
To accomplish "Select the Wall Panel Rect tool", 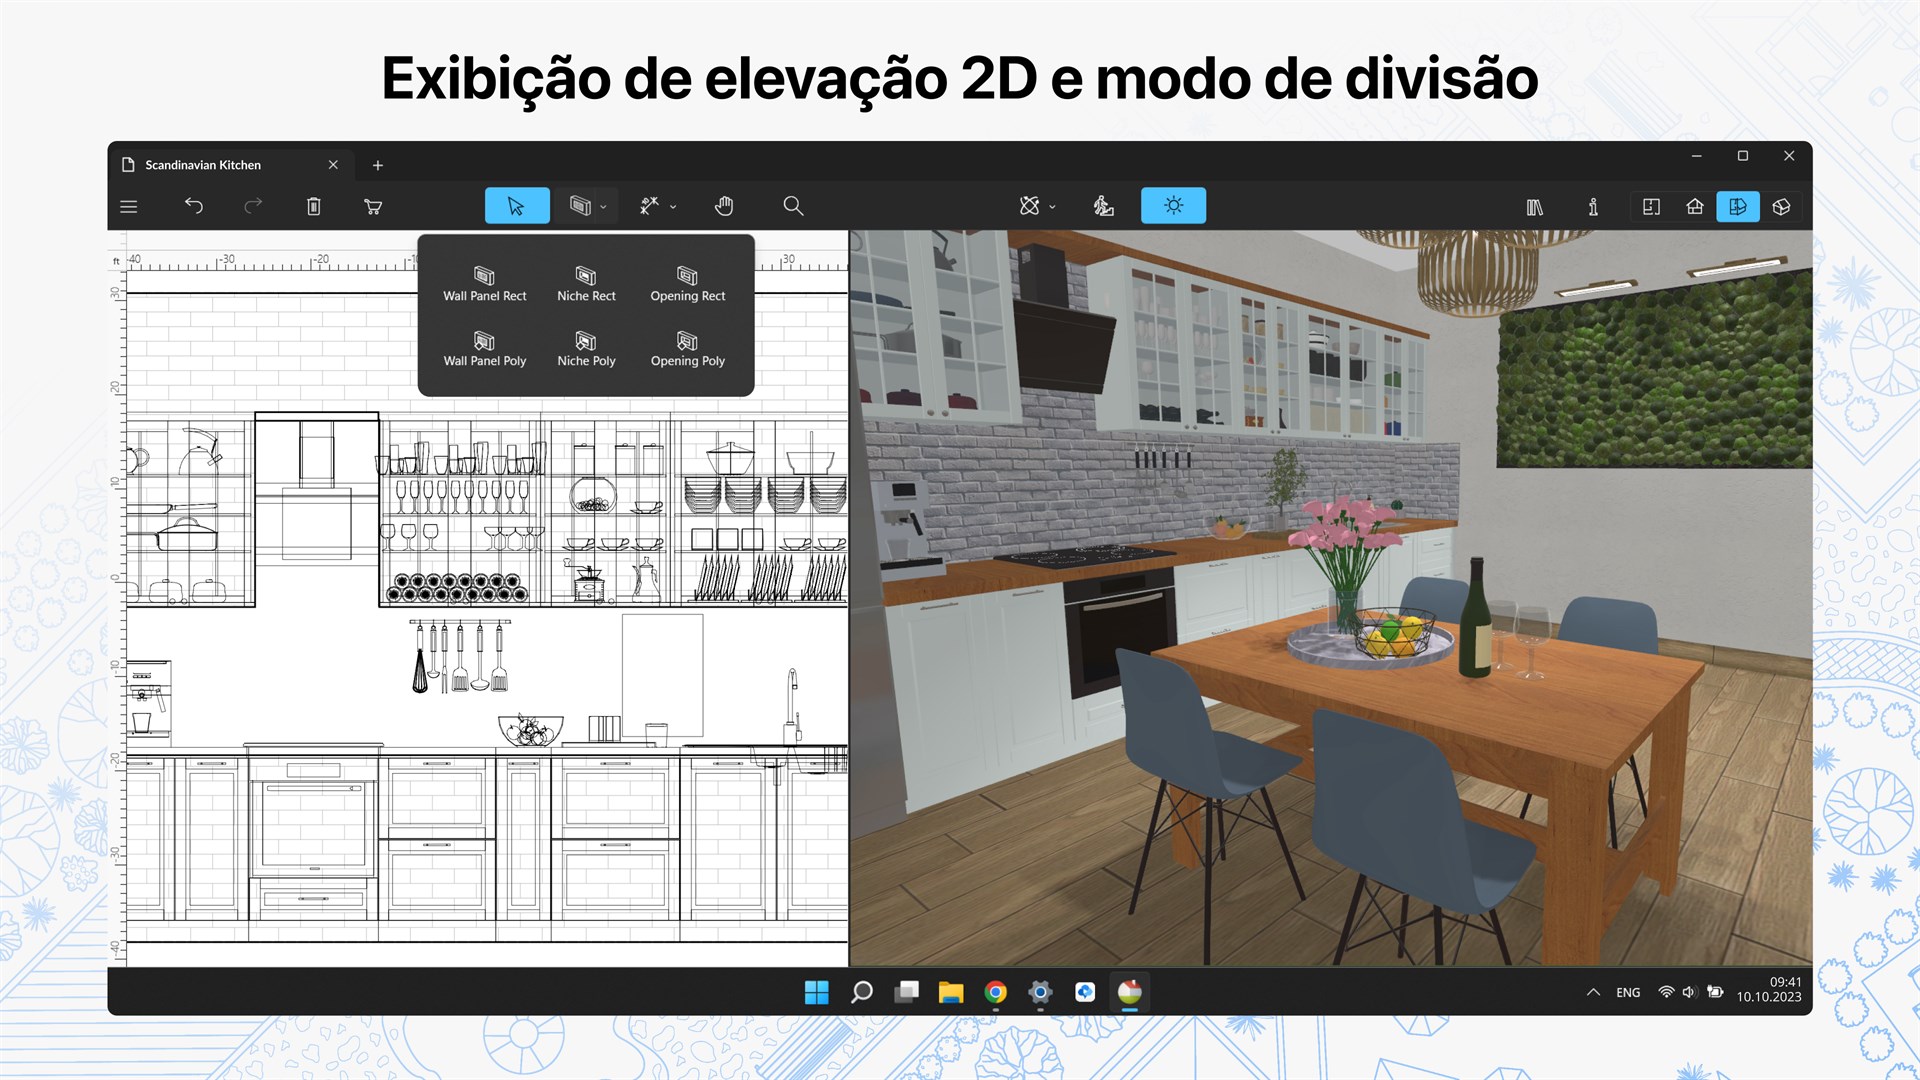I will (484, 282).
